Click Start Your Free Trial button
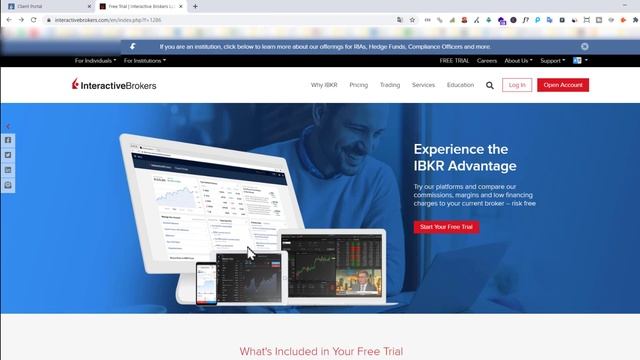This screenshot has height=360, width=640. pyautogui.click(x=446, y=227)
